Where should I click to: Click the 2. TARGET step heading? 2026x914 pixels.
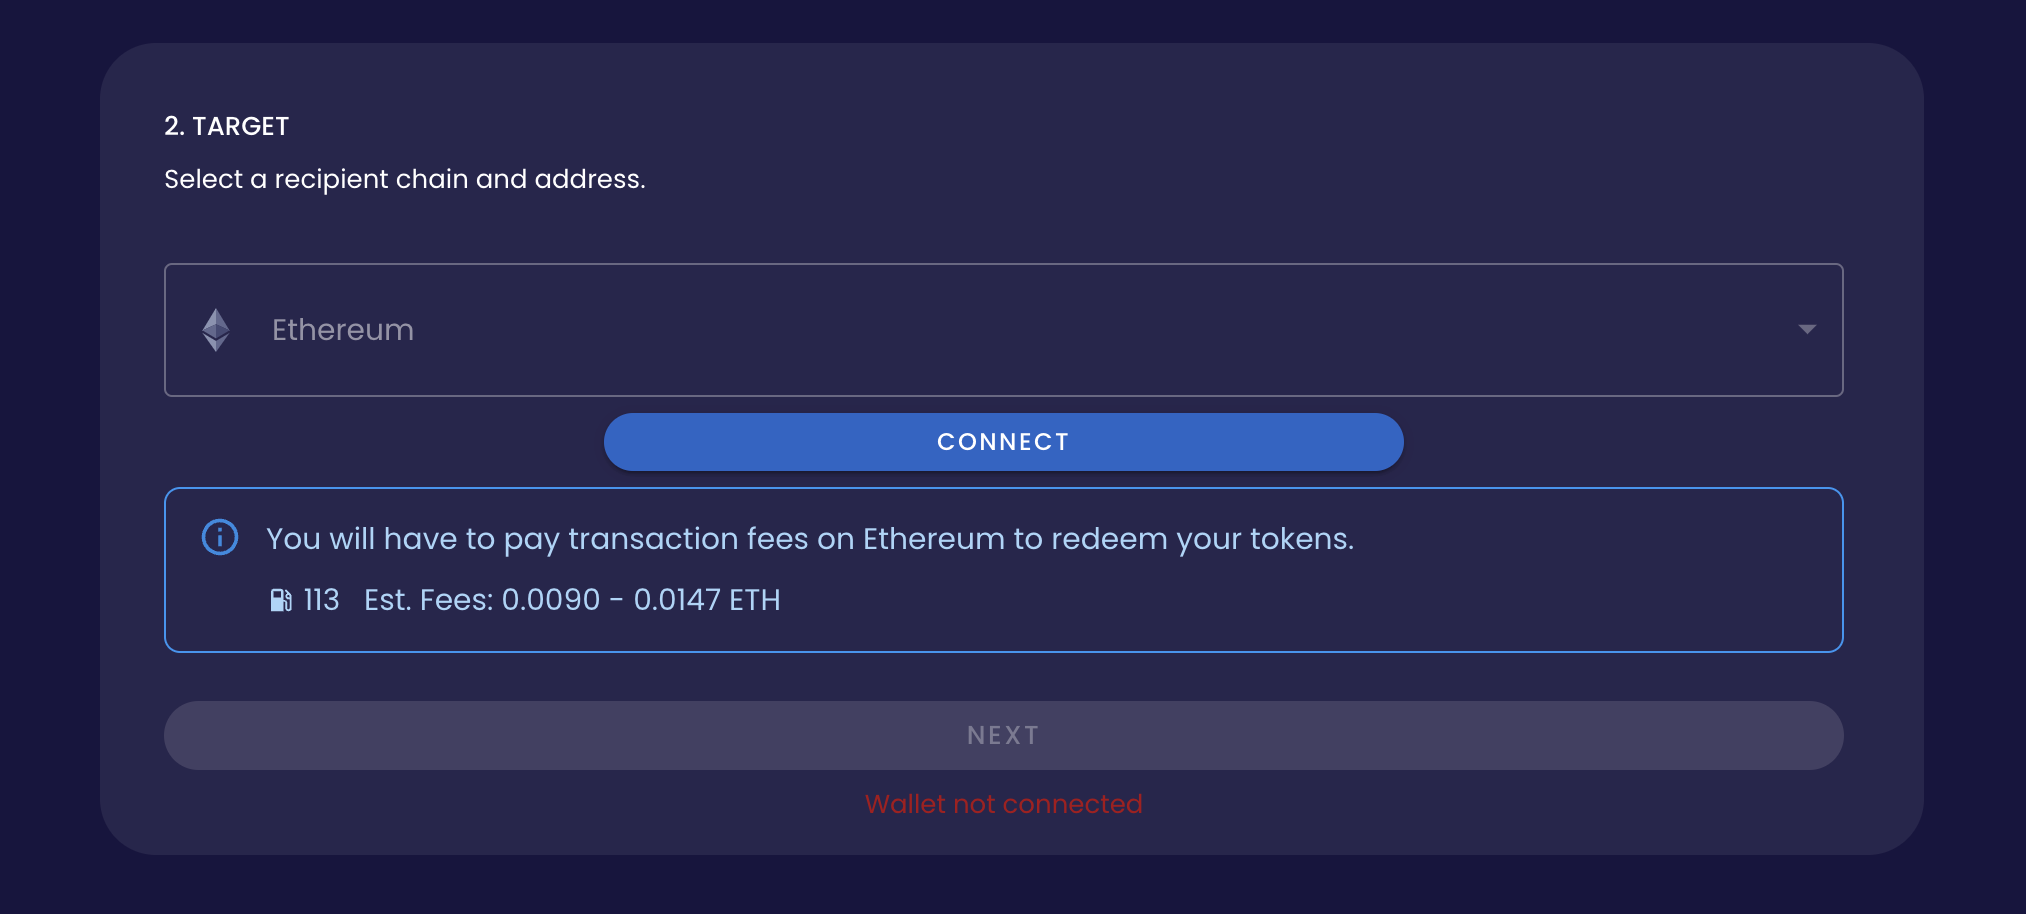point(227,126)
